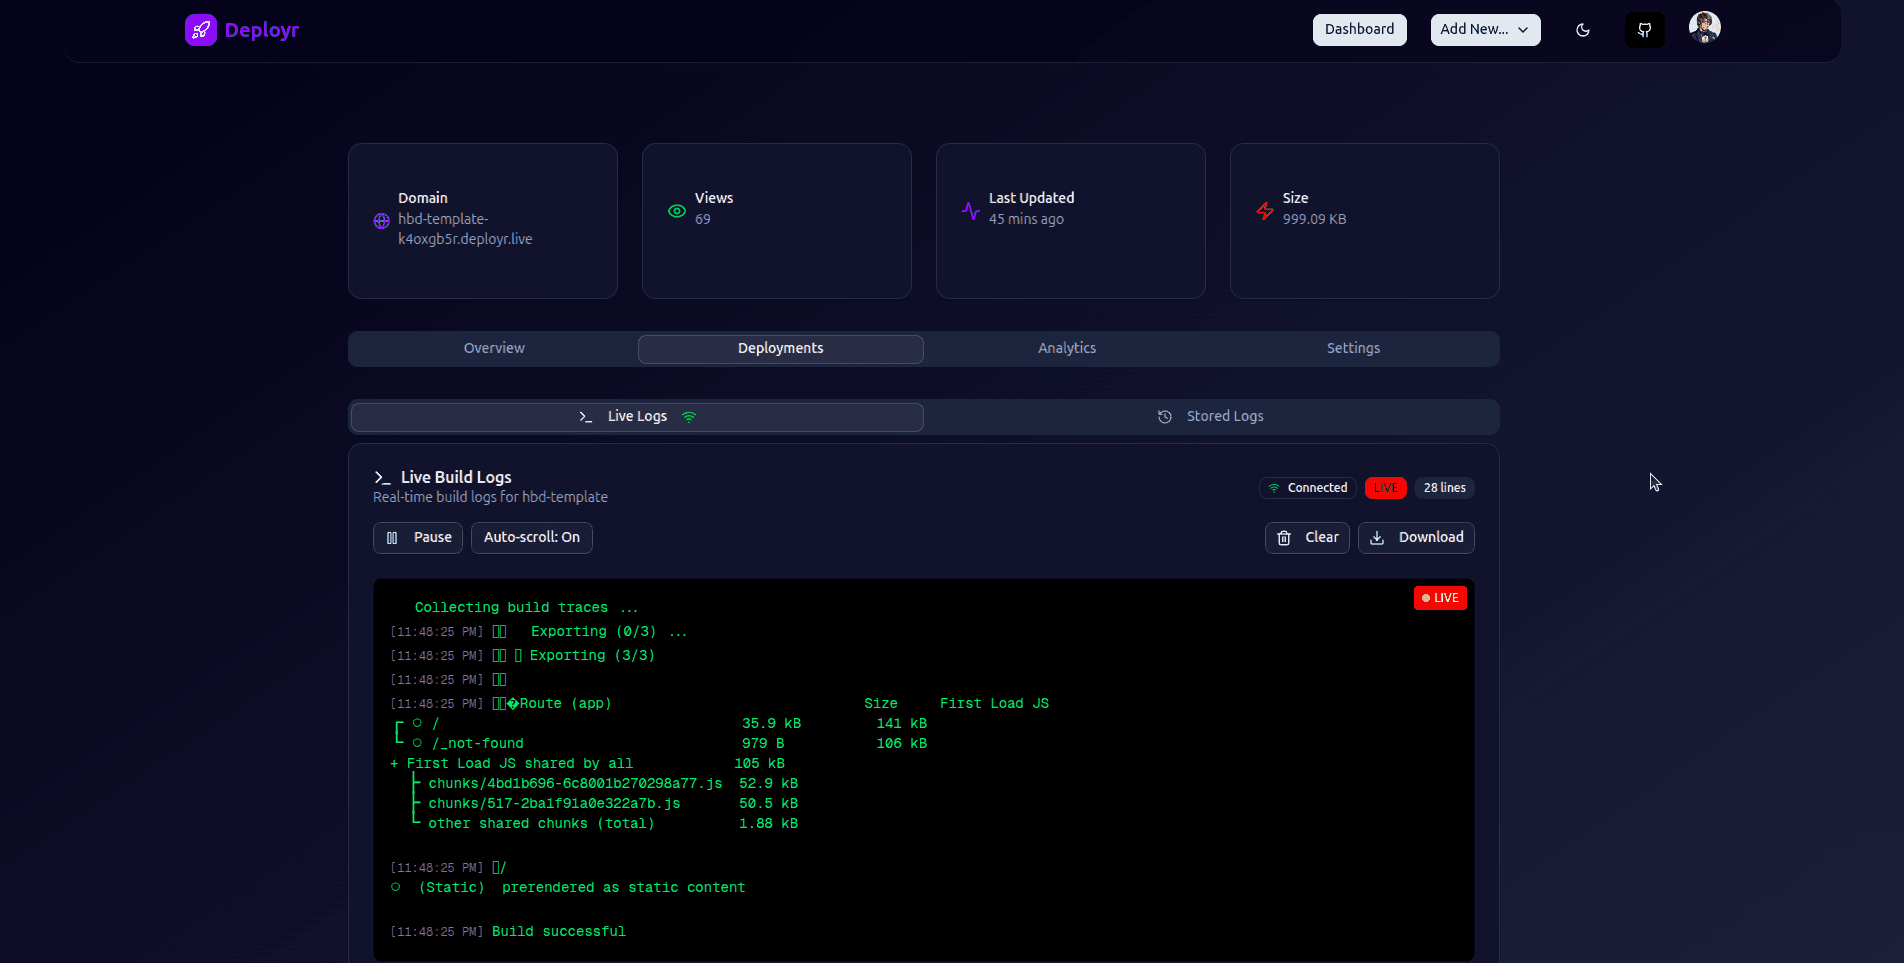Click the trash icon inside the Clear button
Image resolution: width=1904 pixels, height=963 pixels.
(1283, 538)
